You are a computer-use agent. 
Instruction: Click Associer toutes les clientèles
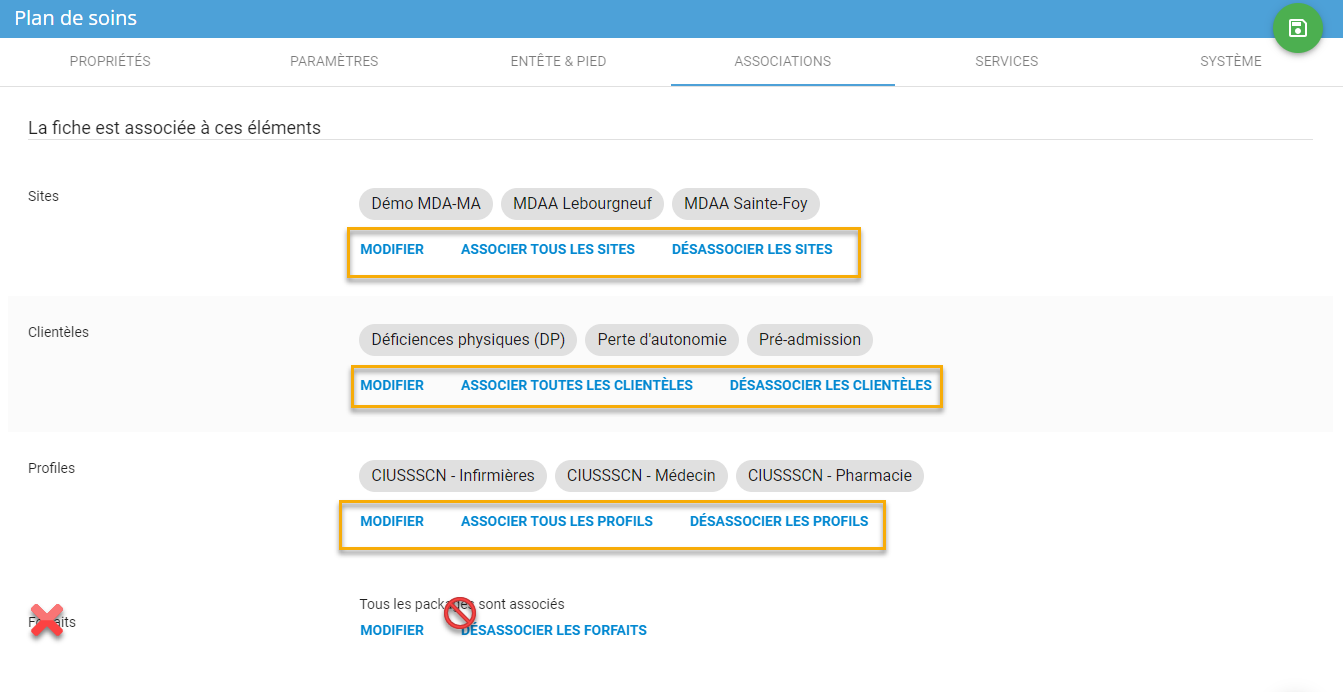[576, 385]
